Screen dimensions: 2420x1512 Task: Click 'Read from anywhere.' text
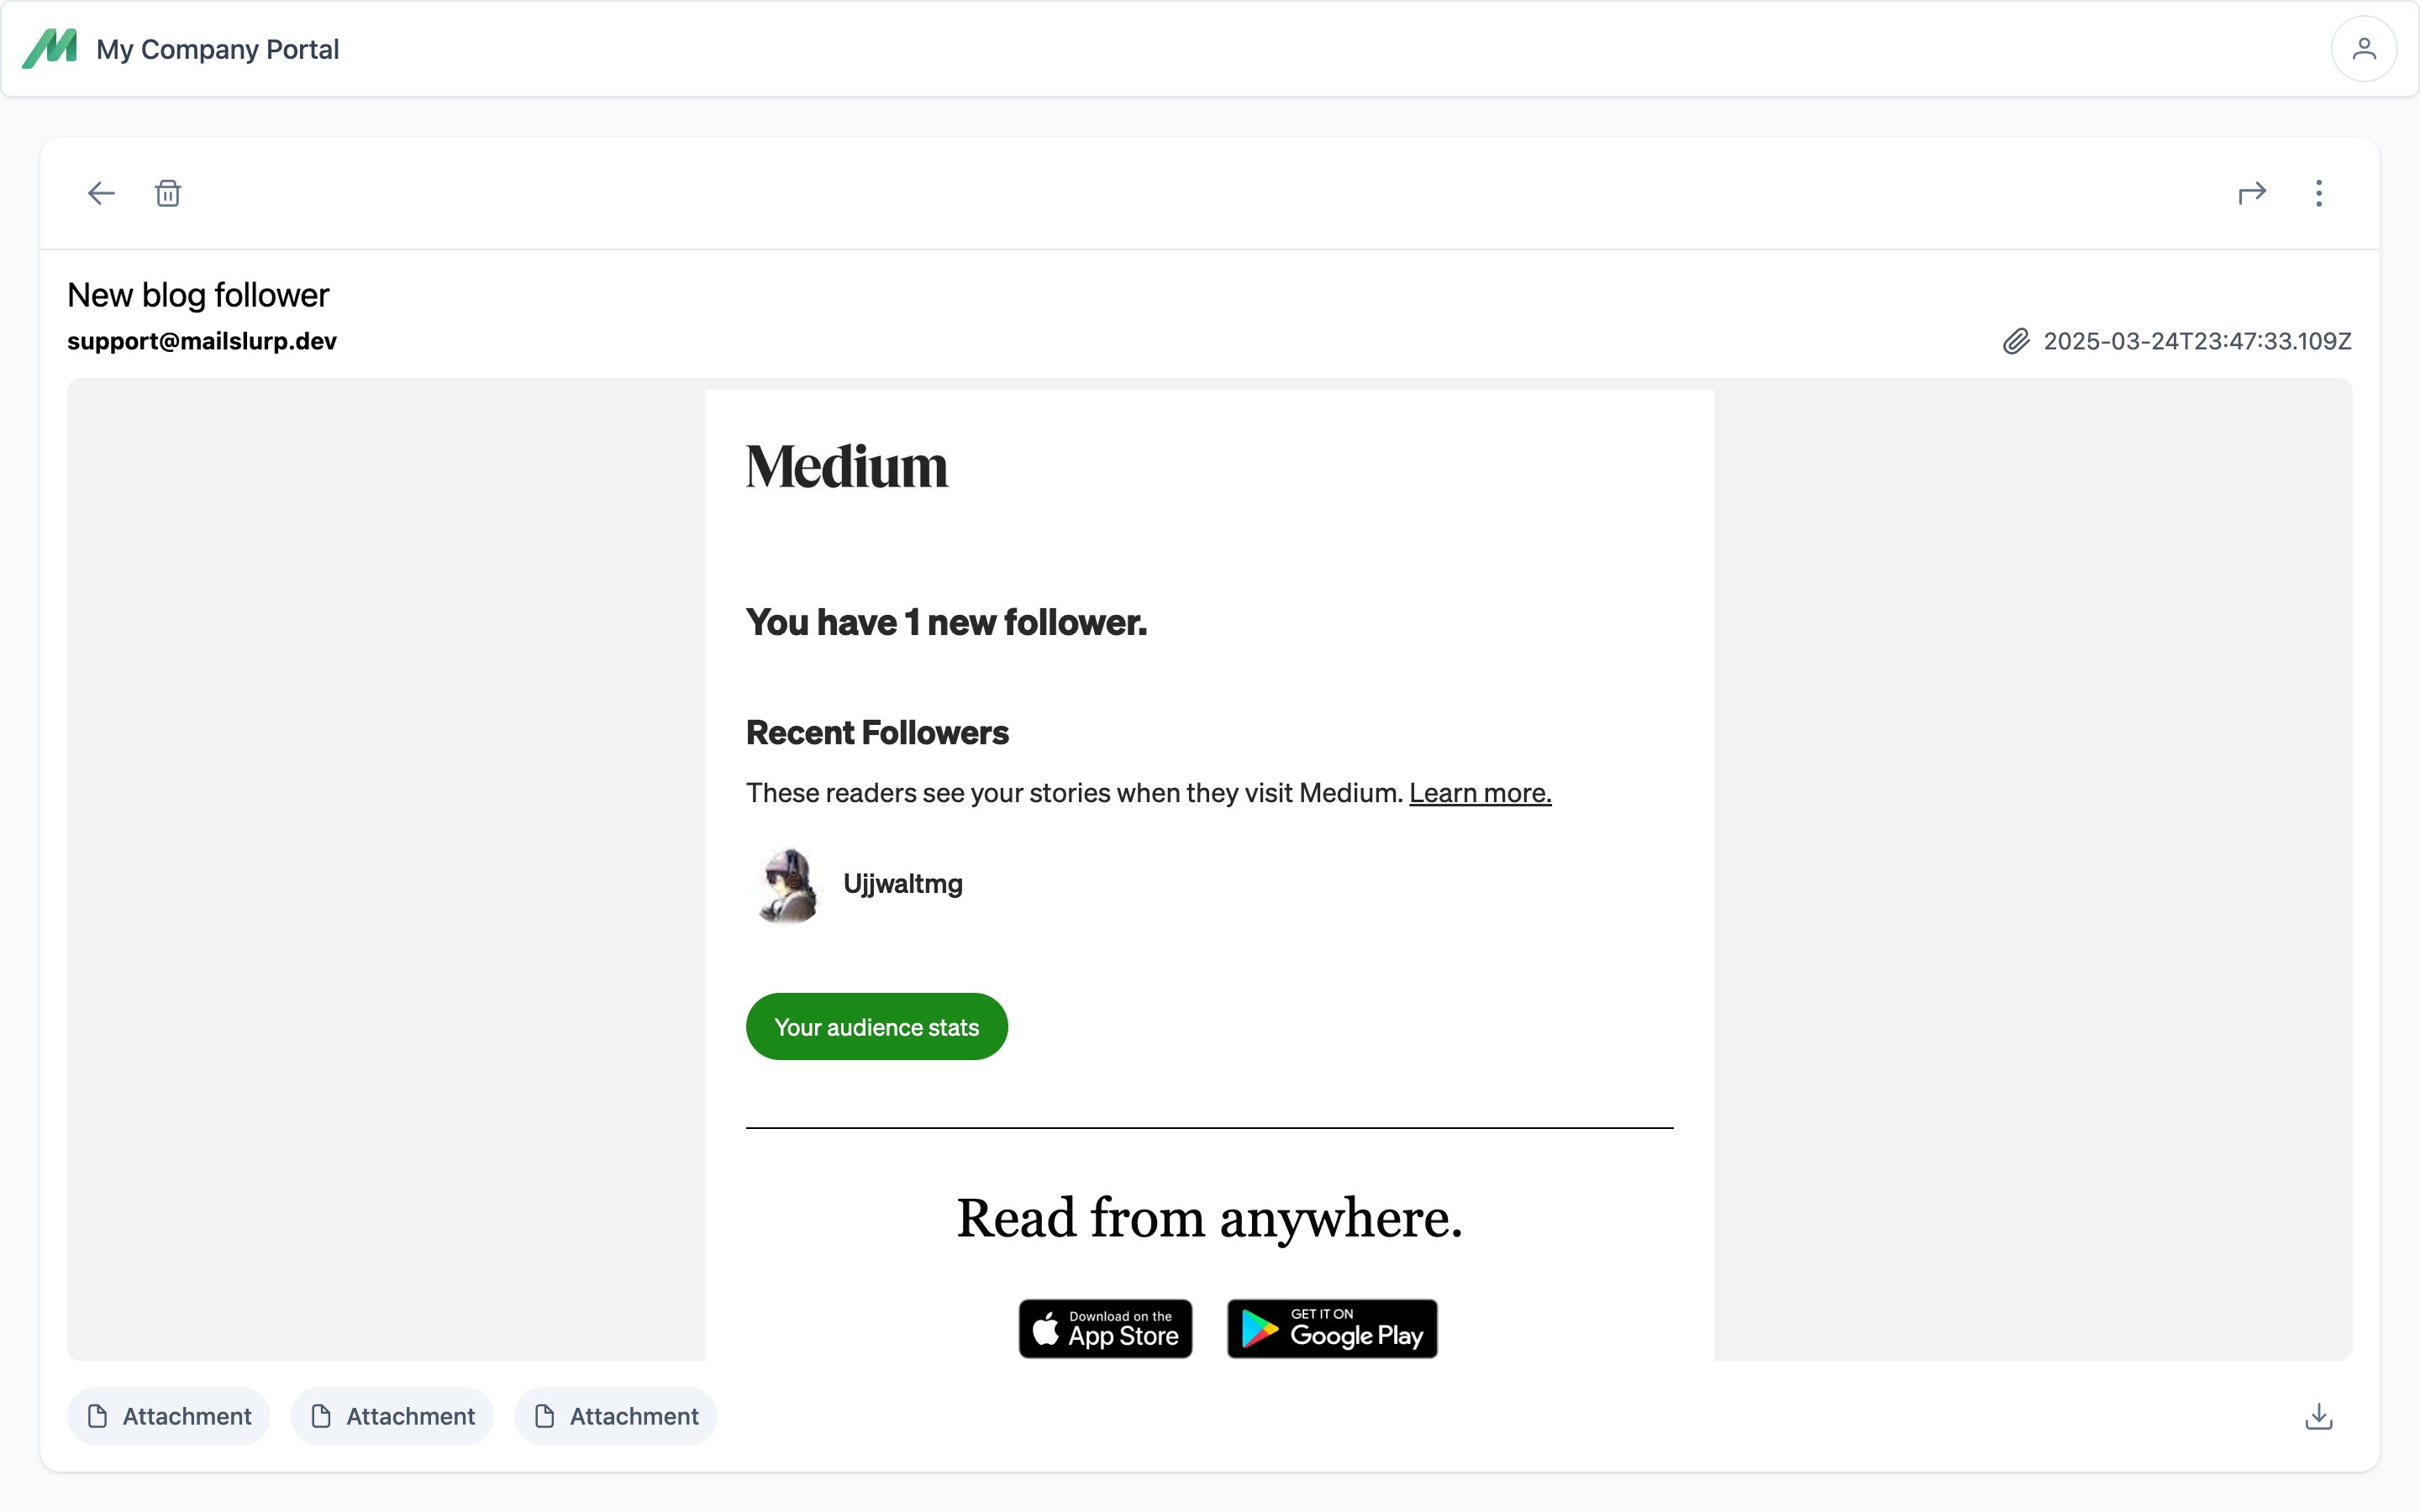(x=1209, y=1218)
